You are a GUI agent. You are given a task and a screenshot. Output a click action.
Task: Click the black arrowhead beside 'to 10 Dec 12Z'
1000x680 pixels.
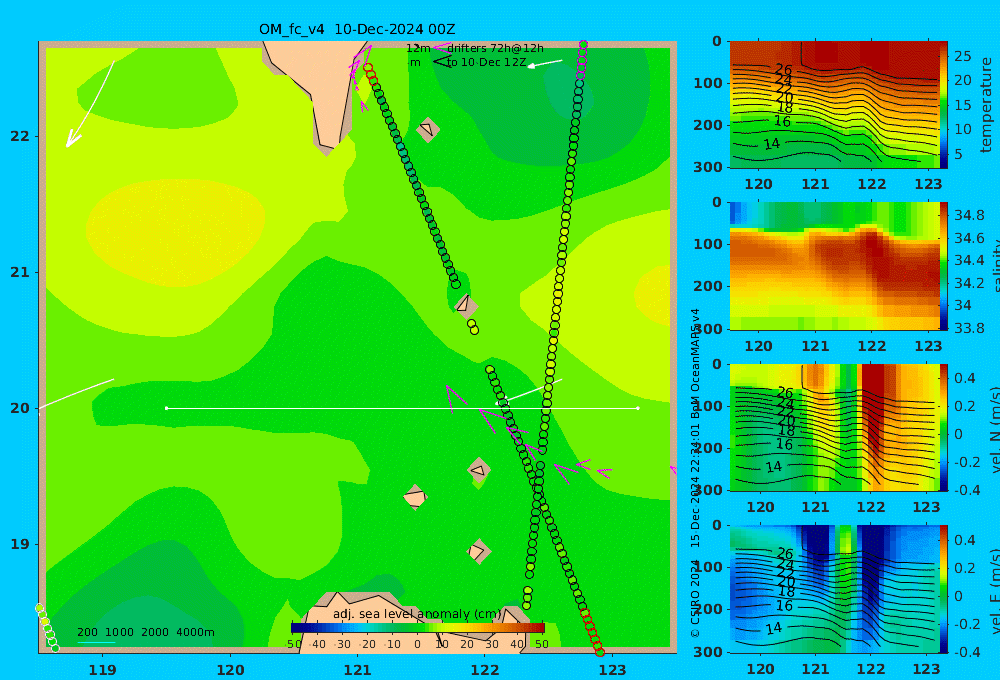tap(442, 62)
